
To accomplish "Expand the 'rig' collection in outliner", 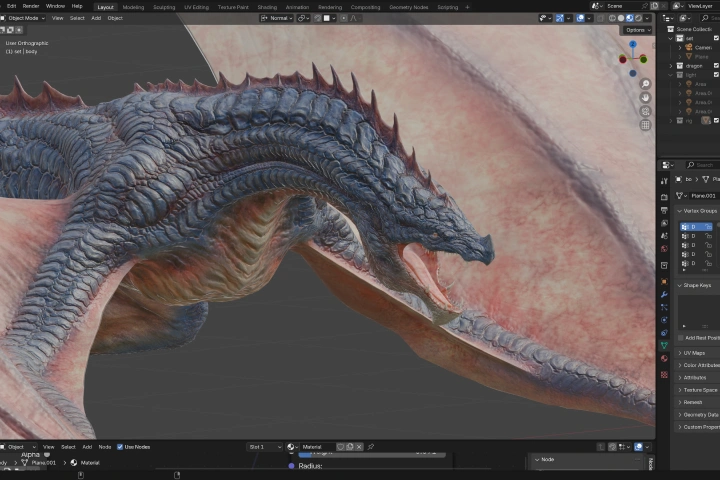I will [x=670, y=121].
